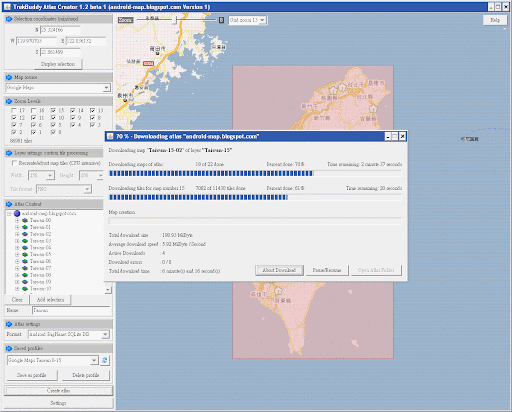Click blue arrow icon beside Zoom Levels
This screenshot has height=412, width=512.
[x=9, y=101]
